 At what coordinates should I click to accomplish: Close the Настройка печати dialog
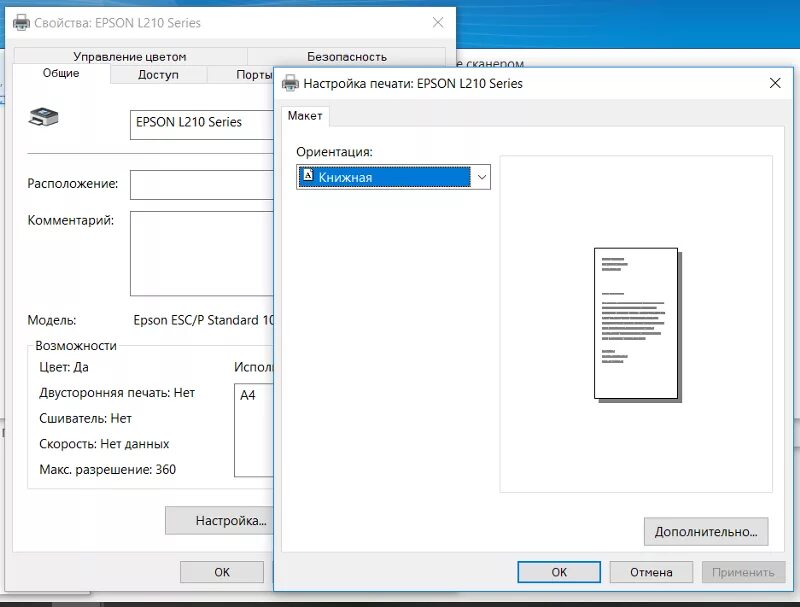pos(775,83)
